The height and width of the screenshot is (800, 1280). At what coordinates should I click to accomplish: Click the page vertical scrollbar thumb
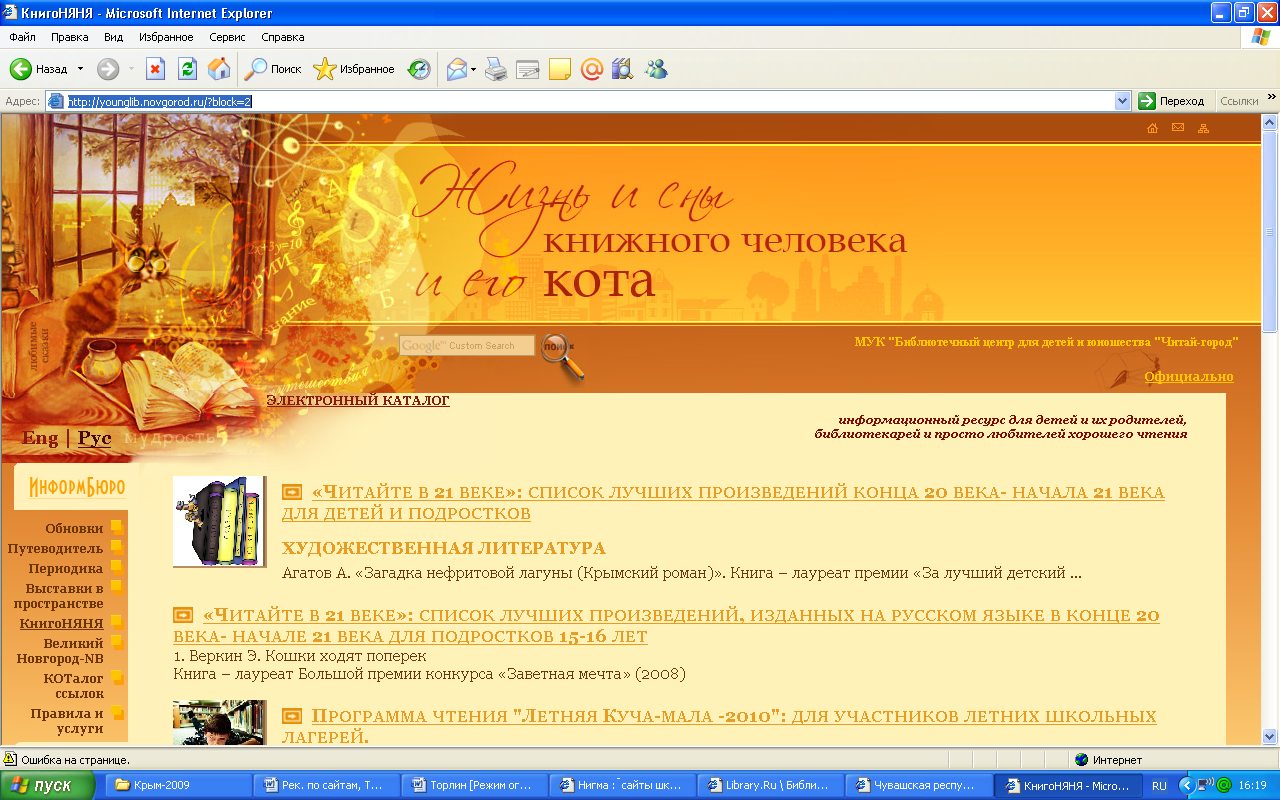point(1271,230)
